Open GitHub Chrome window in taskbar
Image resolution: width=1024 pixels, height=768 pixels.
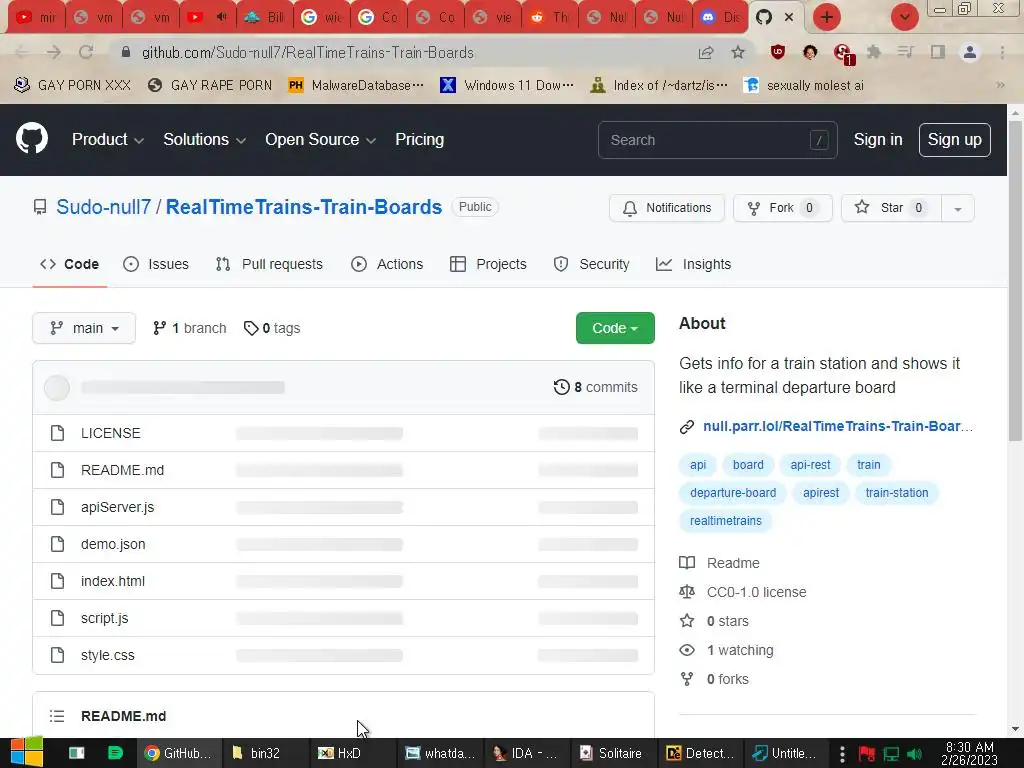point(179,753)
